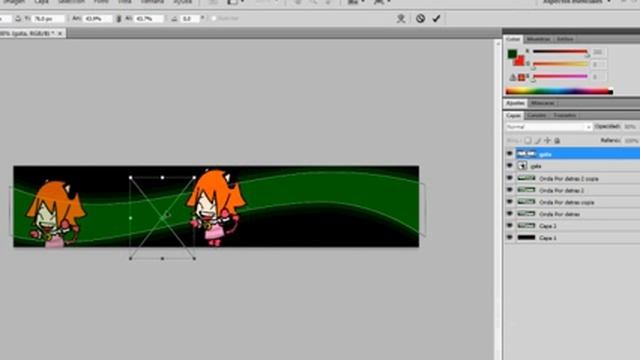Select the Capas tab
The width and height of the screenshot is (640, 360).
coord(513,116)
